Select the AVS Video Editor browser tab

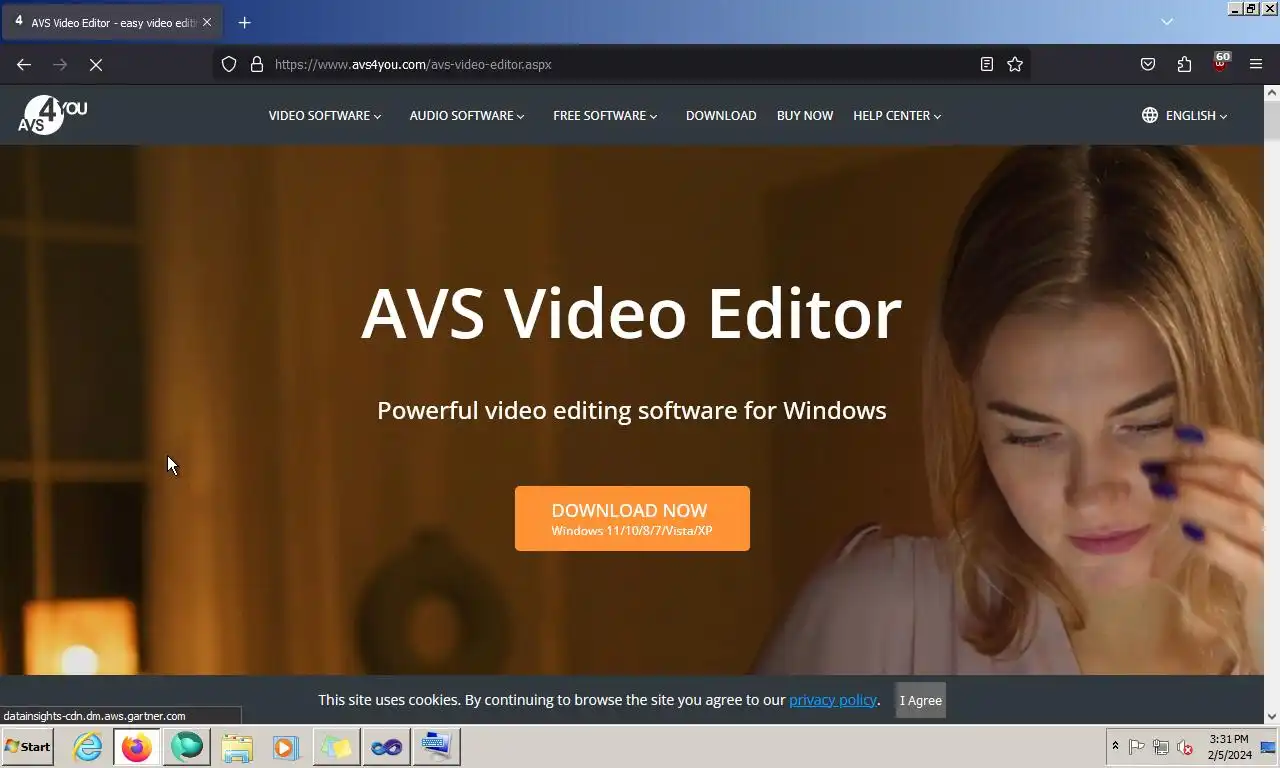tap(112, 22)
